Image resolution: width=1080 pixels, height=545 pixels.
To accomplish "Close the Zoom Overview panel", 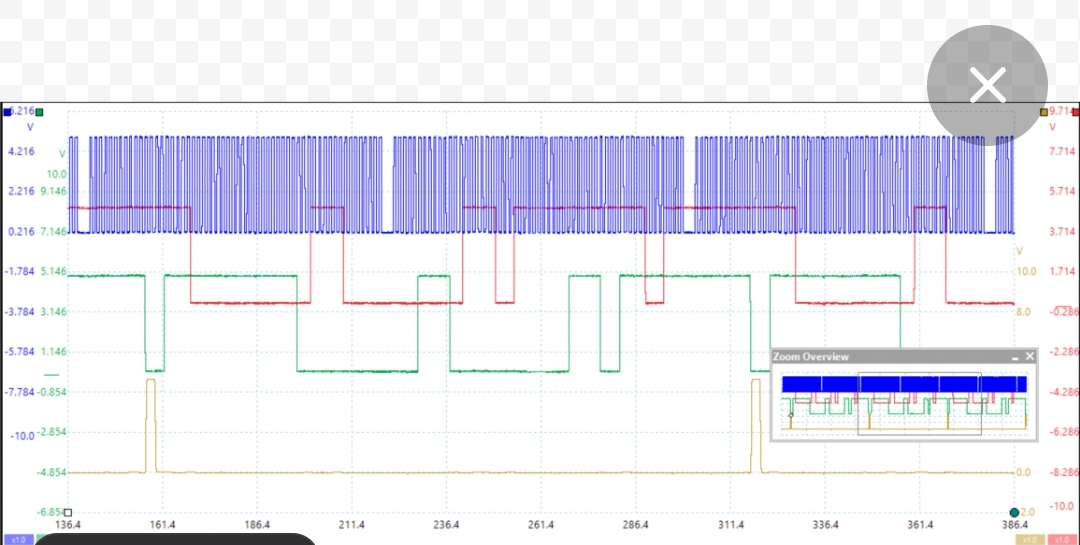I will coord(1030,356).
